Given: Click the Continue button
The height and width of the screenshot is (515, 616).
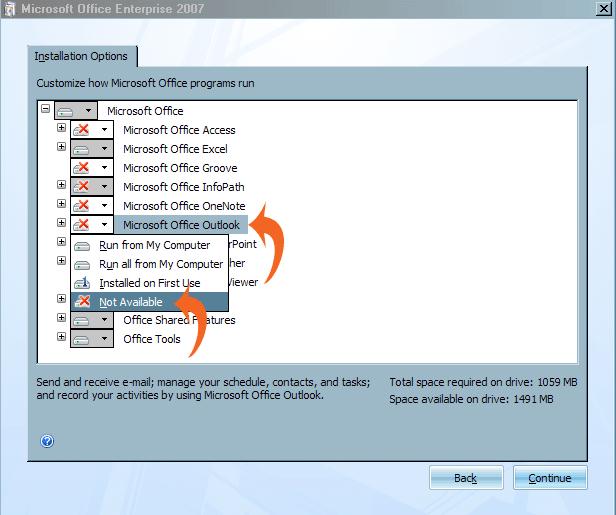Looking at the screenshot, I should [550, 478].
